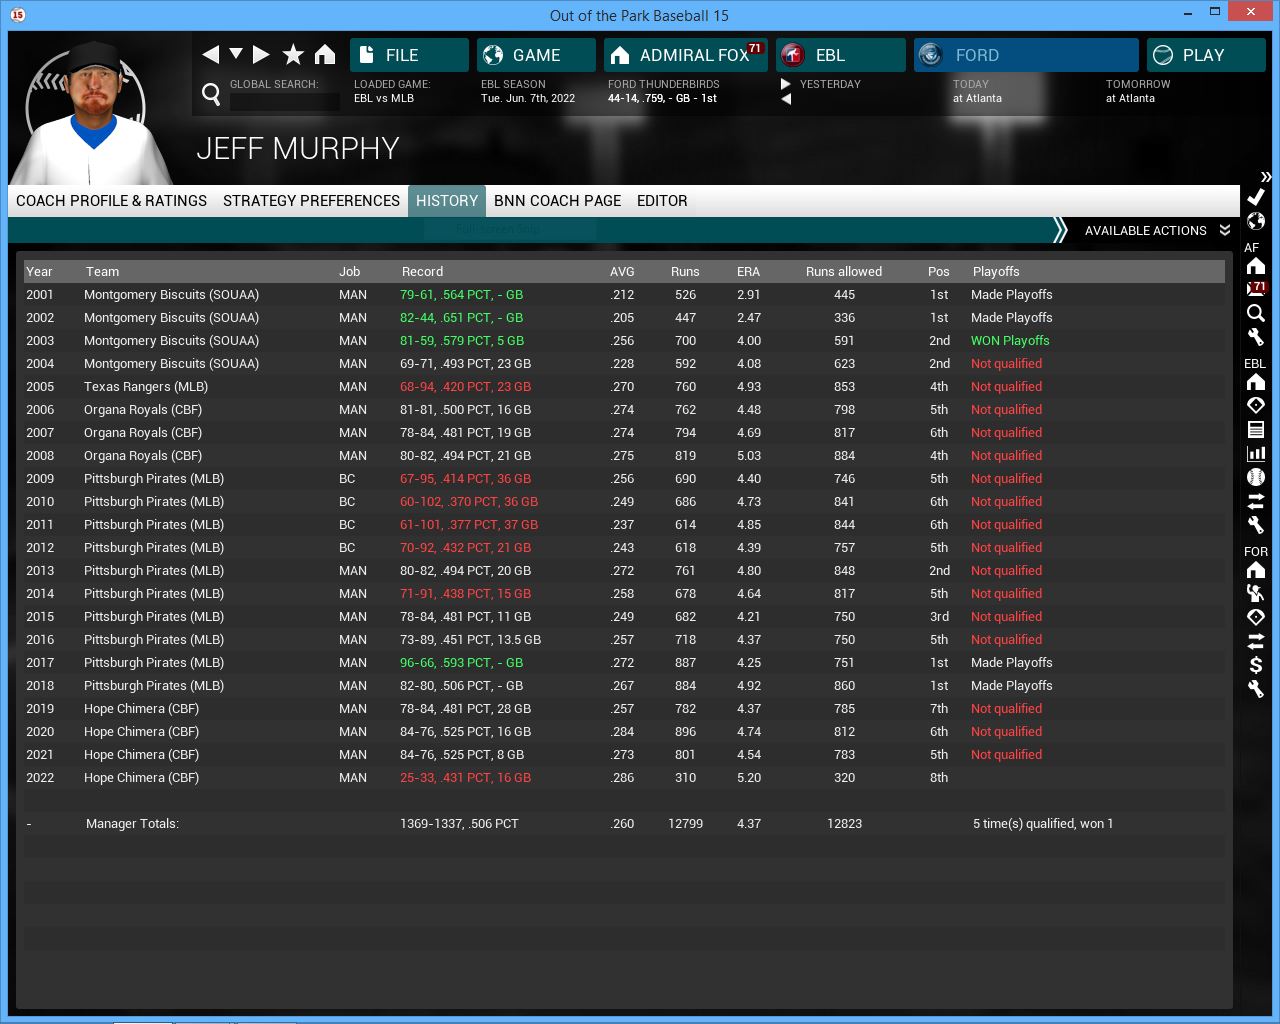
Task: Open the Coach Profile & Ratings tab
Action: click(111, 201)
